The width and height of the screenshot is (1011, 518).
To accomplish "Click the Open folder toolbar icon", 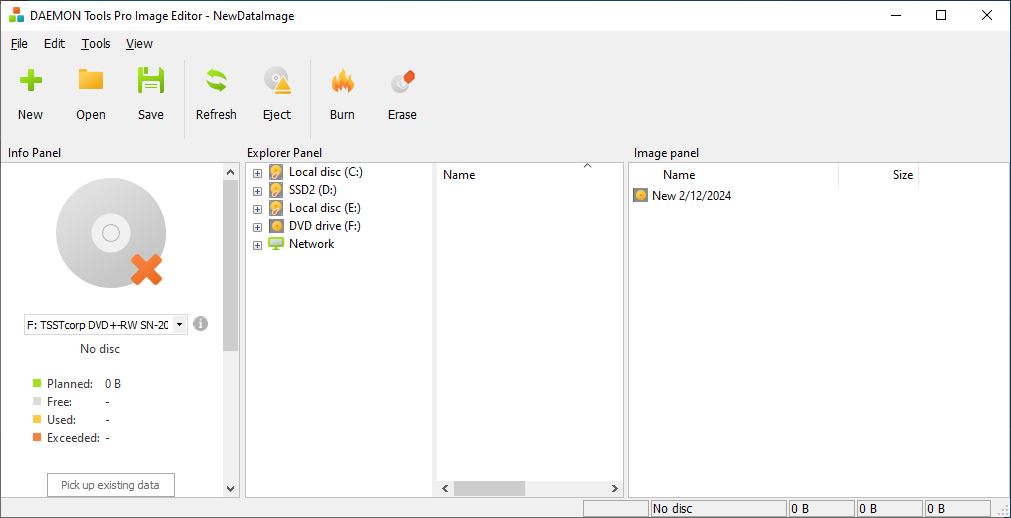I will pos(91,80).
